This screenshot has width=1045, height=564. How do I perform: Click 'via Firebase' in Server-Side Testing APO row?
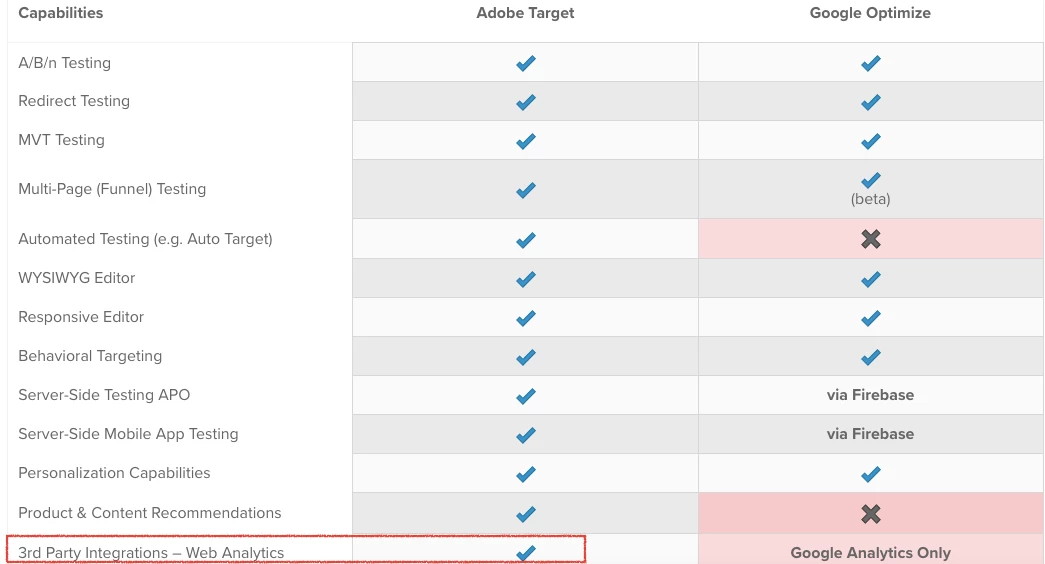pos(870,395)
